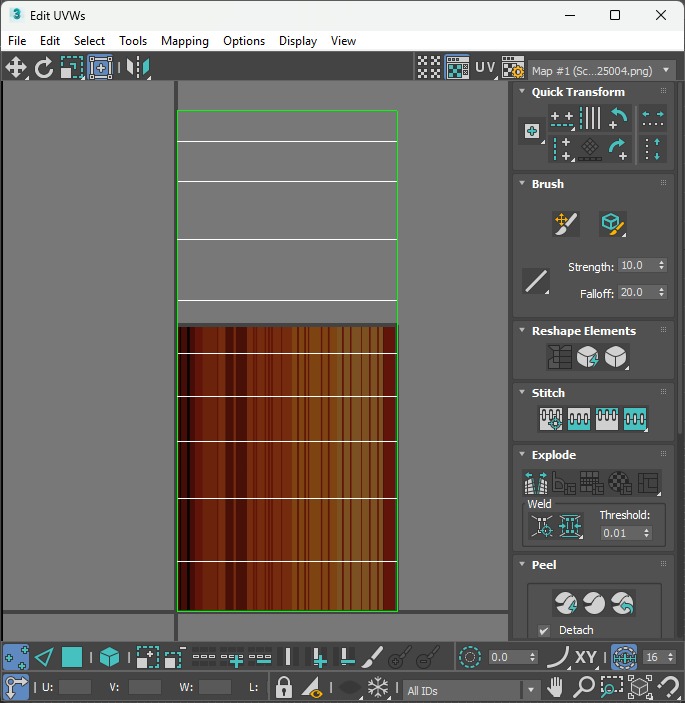Click Stitch to Source icon
The height and width of the screenshot is (703, 685).
(x=607, y=419)
